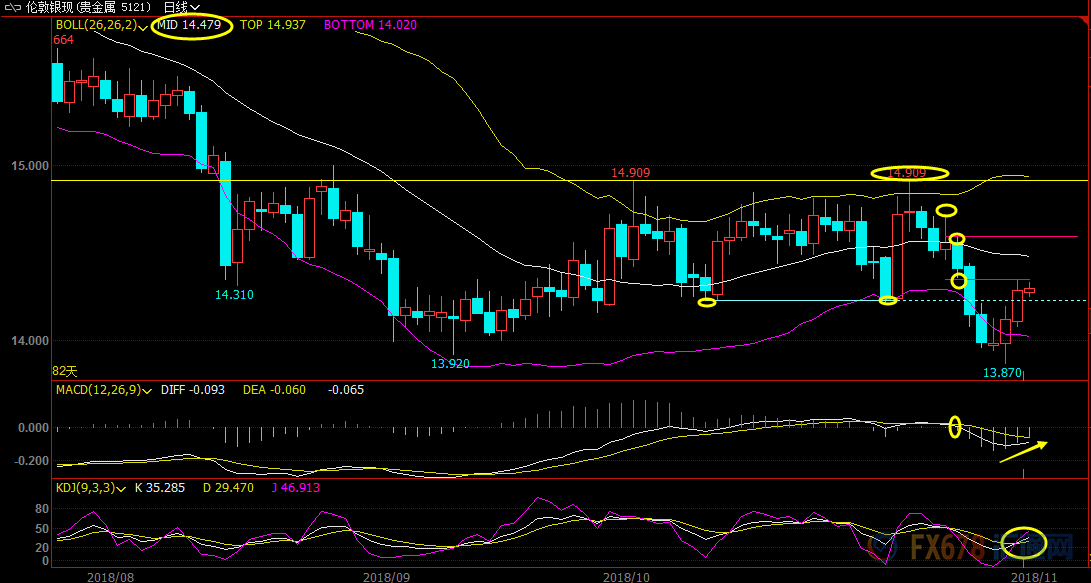Screen dimensions: 1091x583
Task: Select the TOP 14.937 Bollinger value
Action: tap(273, 25)
